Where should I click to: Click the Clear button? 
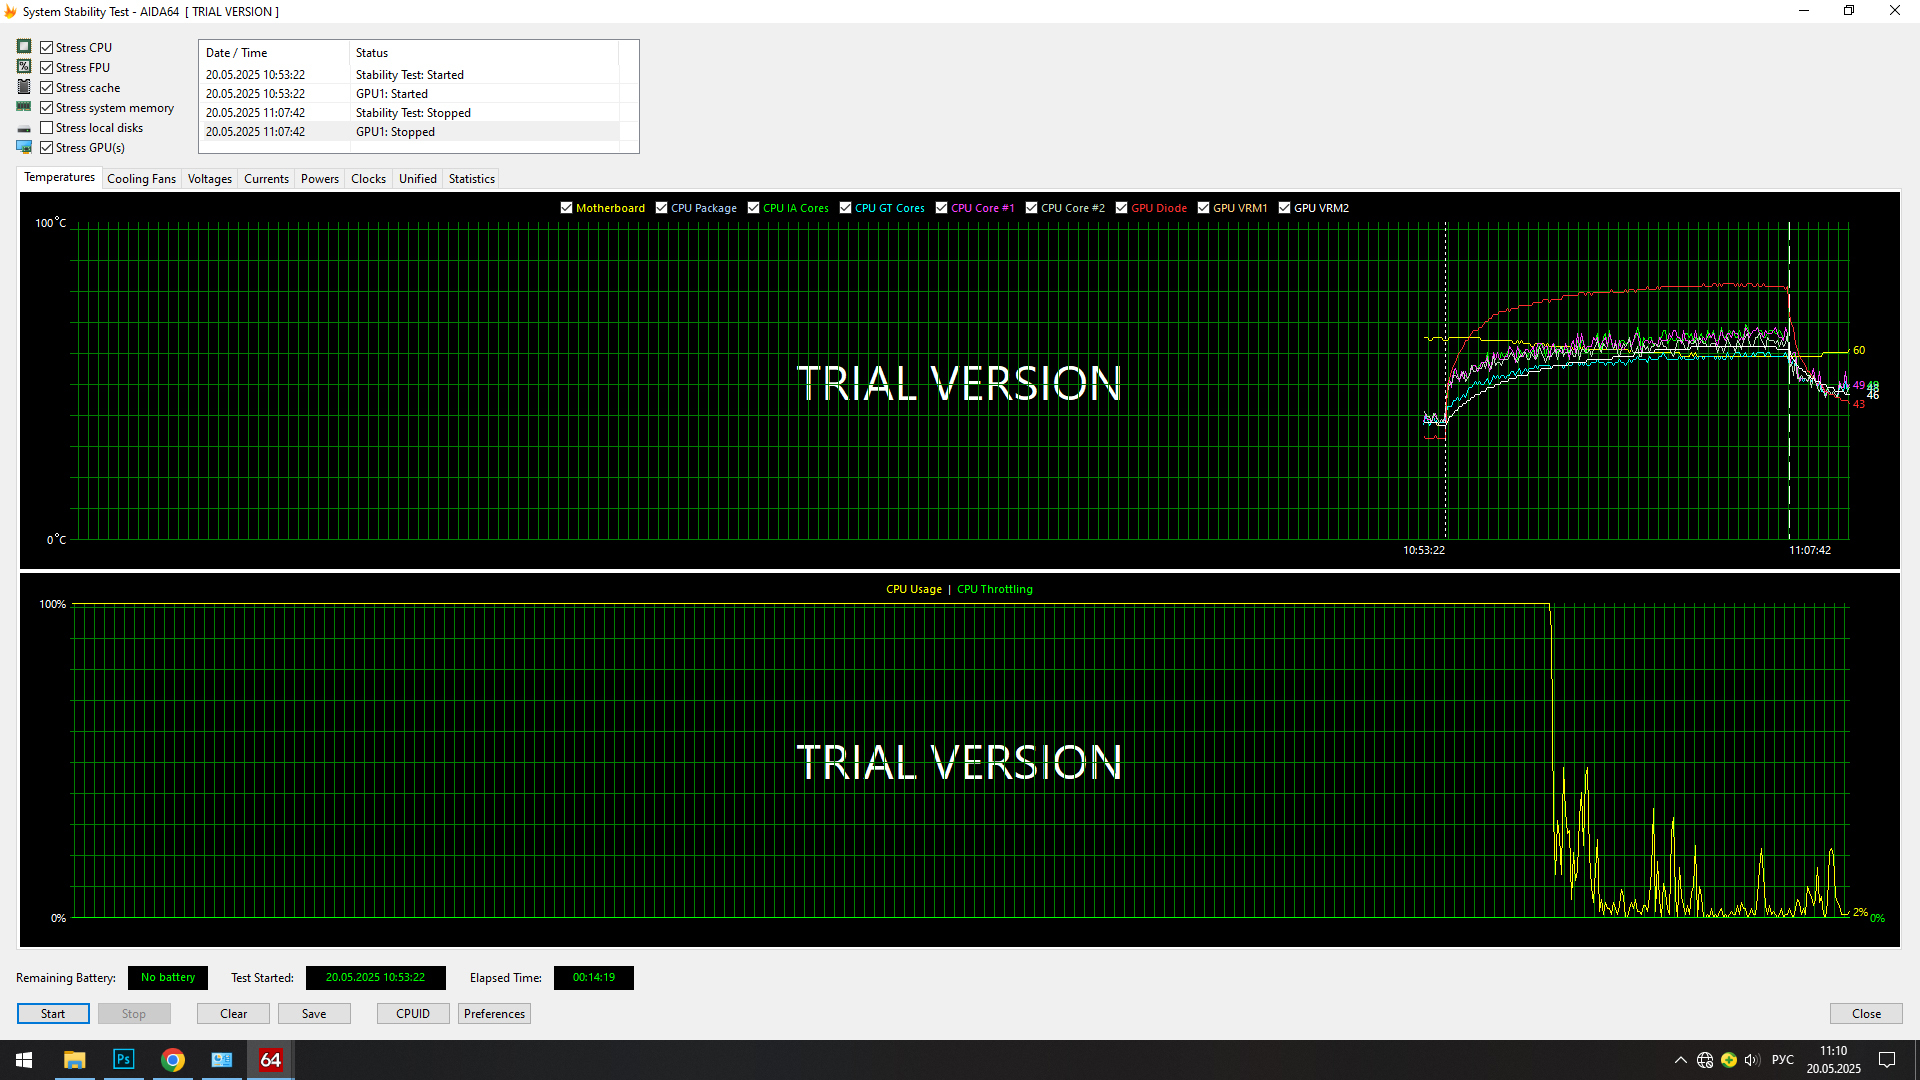(x=234, y=1014)
